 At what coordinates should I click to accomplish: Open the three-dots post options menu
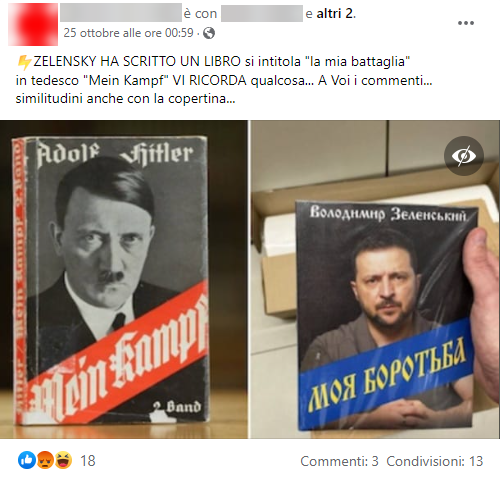click(x=466, y=23)
